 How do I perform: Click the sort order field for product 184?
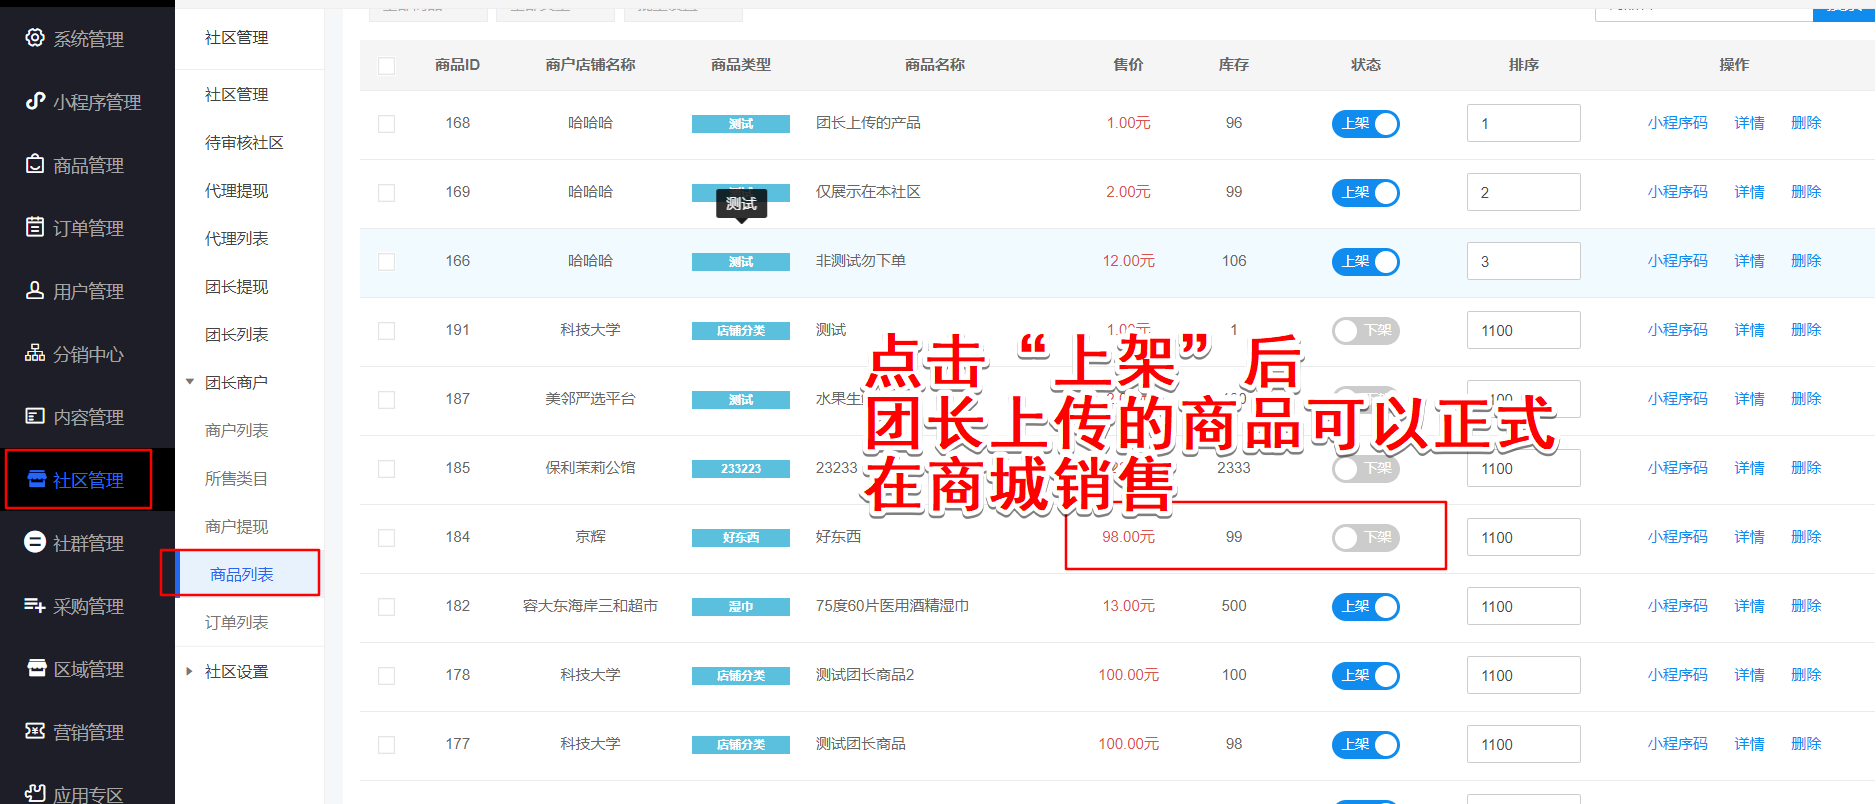click(x=1523, y=537)
